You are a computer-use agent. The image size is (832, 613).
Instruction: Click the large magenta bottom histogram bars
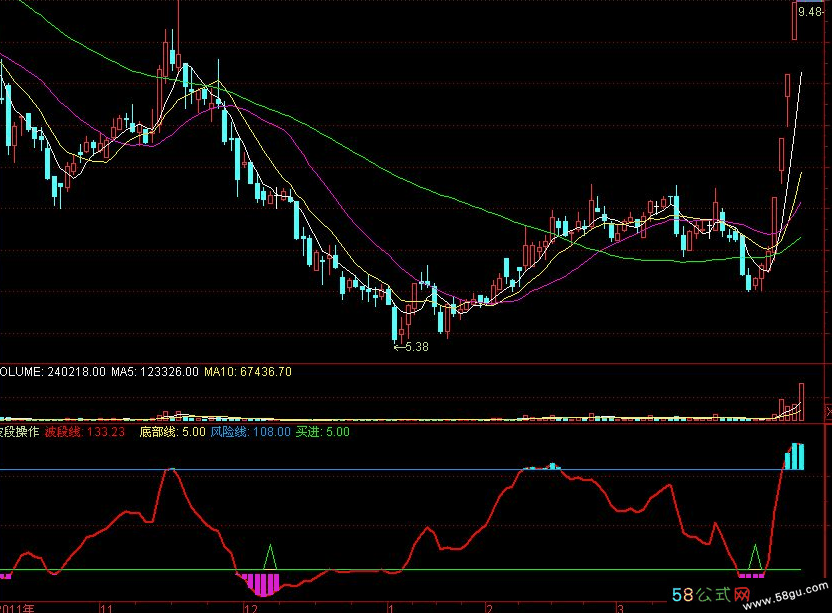(262, 583)
